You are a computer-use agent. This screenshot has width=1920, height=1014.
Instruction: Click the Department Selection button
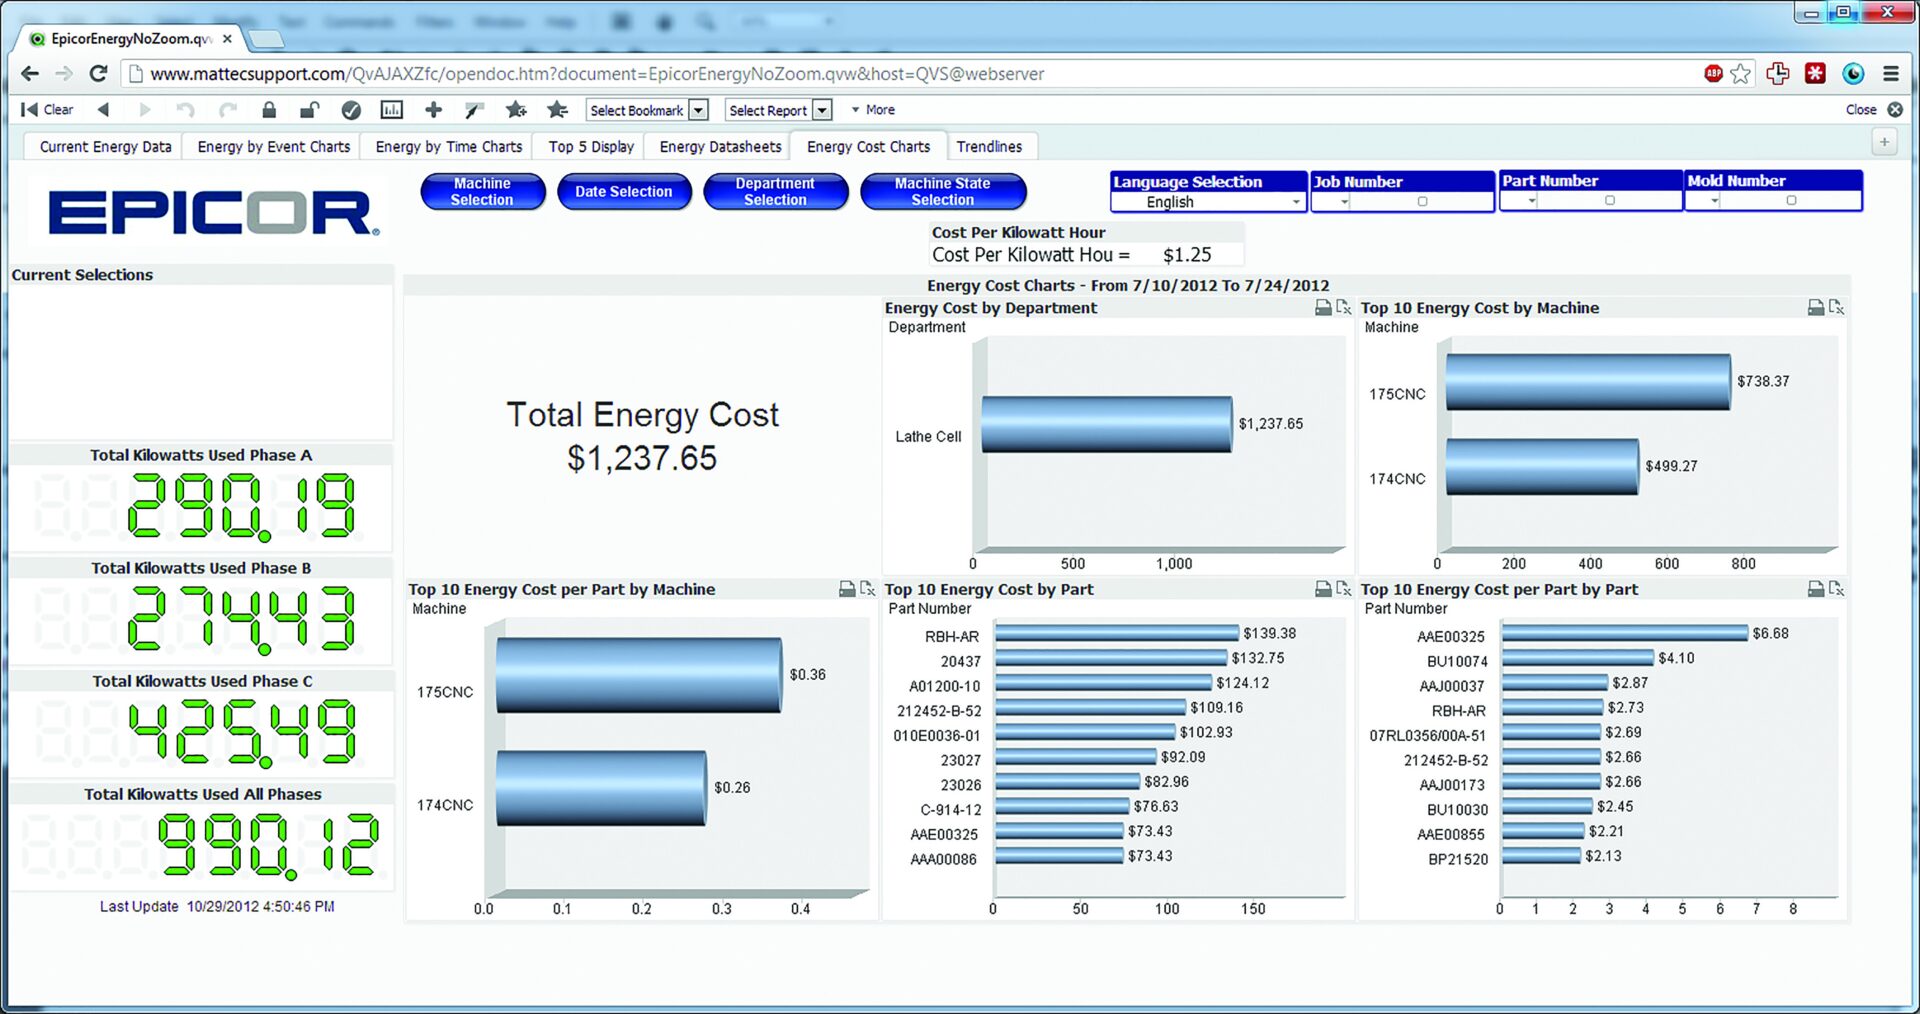(x=775, y=191)
